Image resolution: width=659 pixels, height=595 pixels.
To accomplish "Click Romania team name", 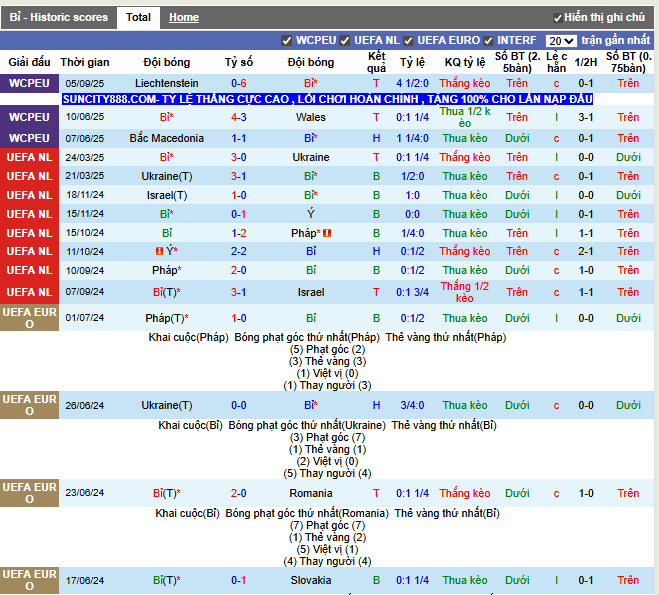I will [x=311, y=493].
